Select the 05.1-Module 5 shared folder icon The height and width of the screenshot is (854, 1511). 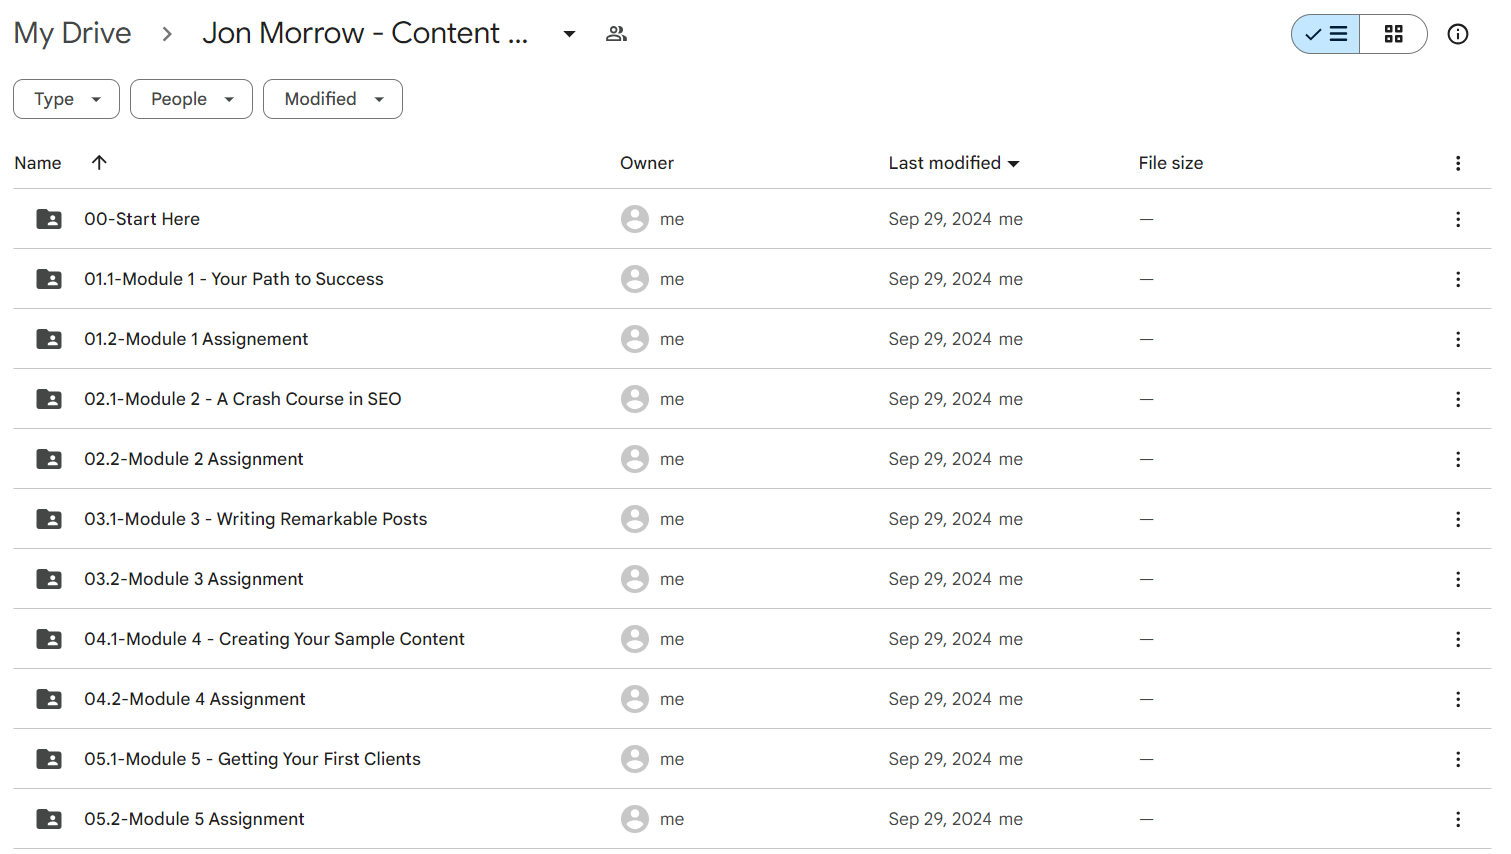pyautogui.click(x=49, y=759)
